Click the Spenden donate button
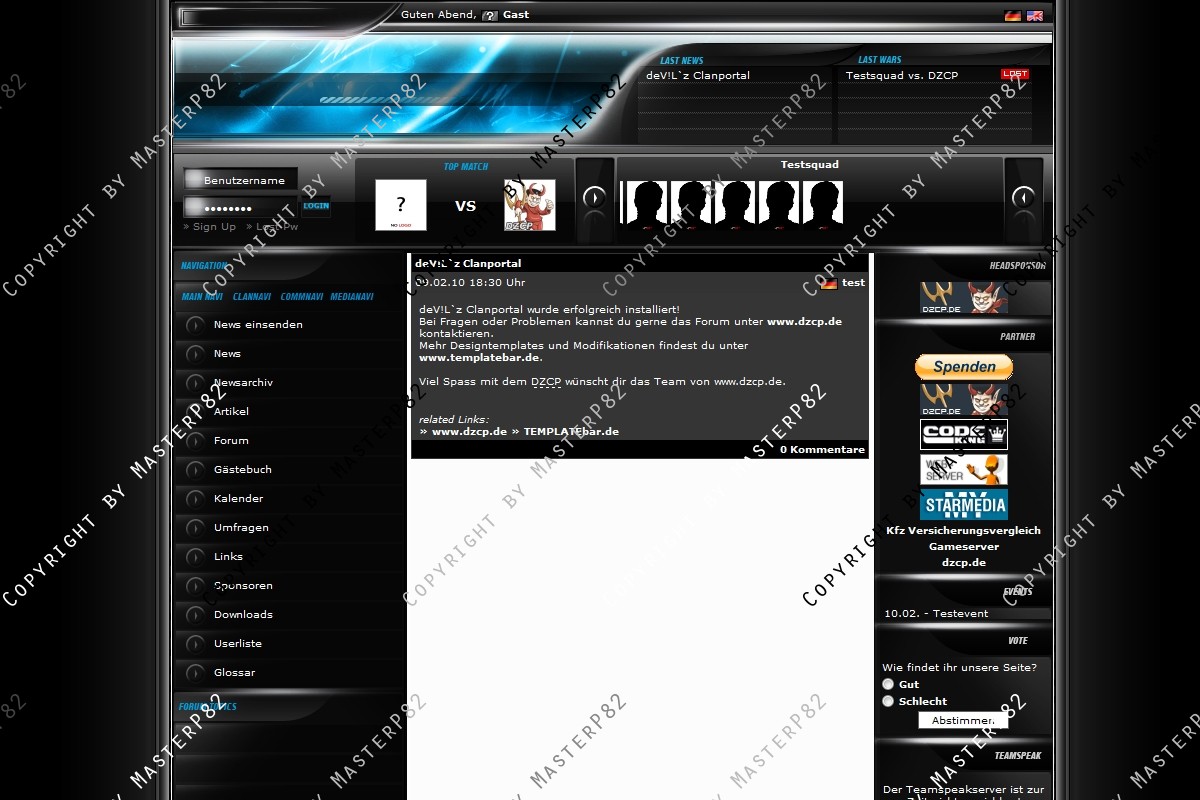The width and height of the screenshot is (1200, 800). pyautogui.click(x=963, y=367)
